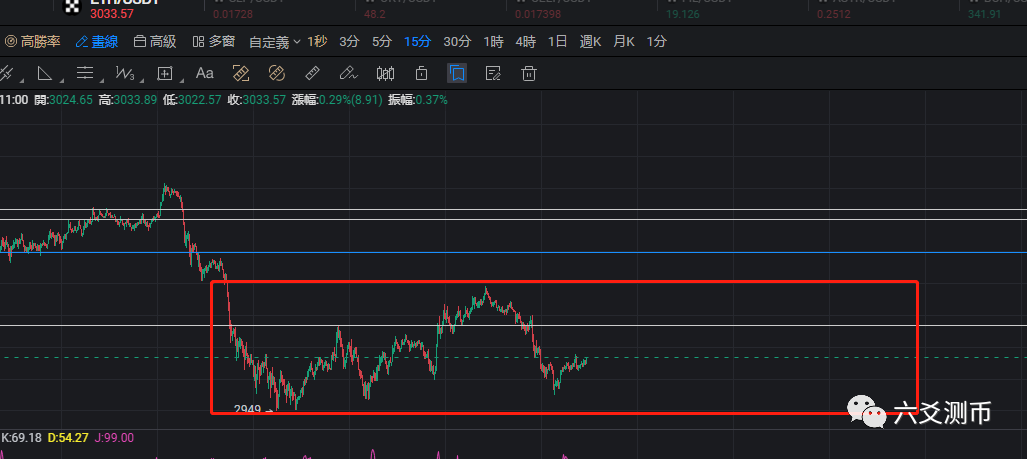This screenshot has height=459, width=1027.
Task: Switch to the 1秒 timeframe
Action: pyautogui.click(x=317, y=42)
